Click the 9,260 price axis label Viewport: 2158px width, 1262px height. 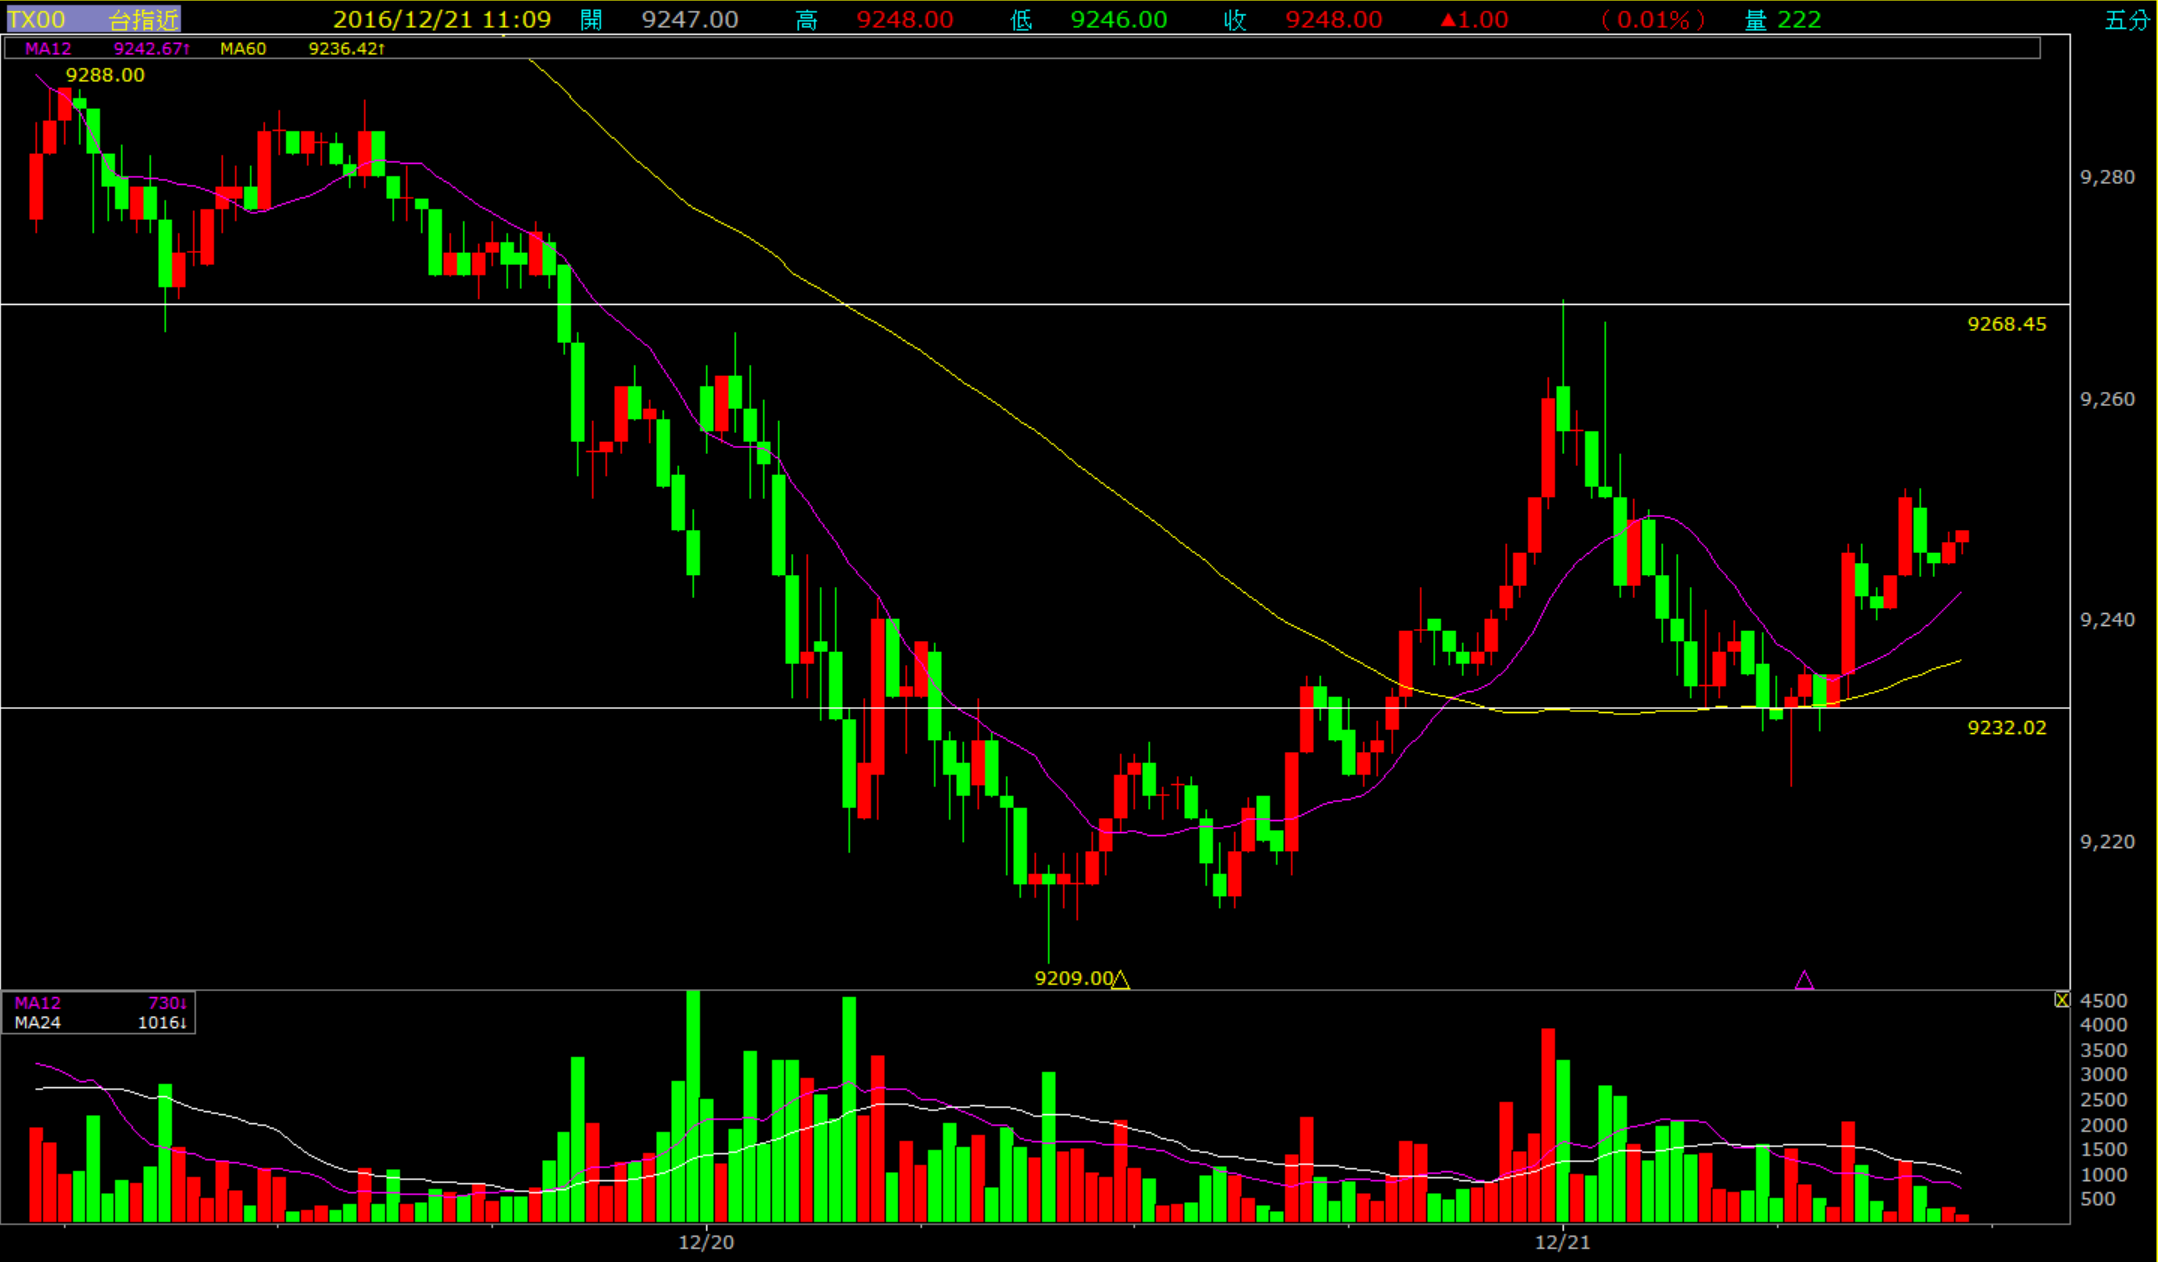pyautogui.click(x=2107, y=399)
